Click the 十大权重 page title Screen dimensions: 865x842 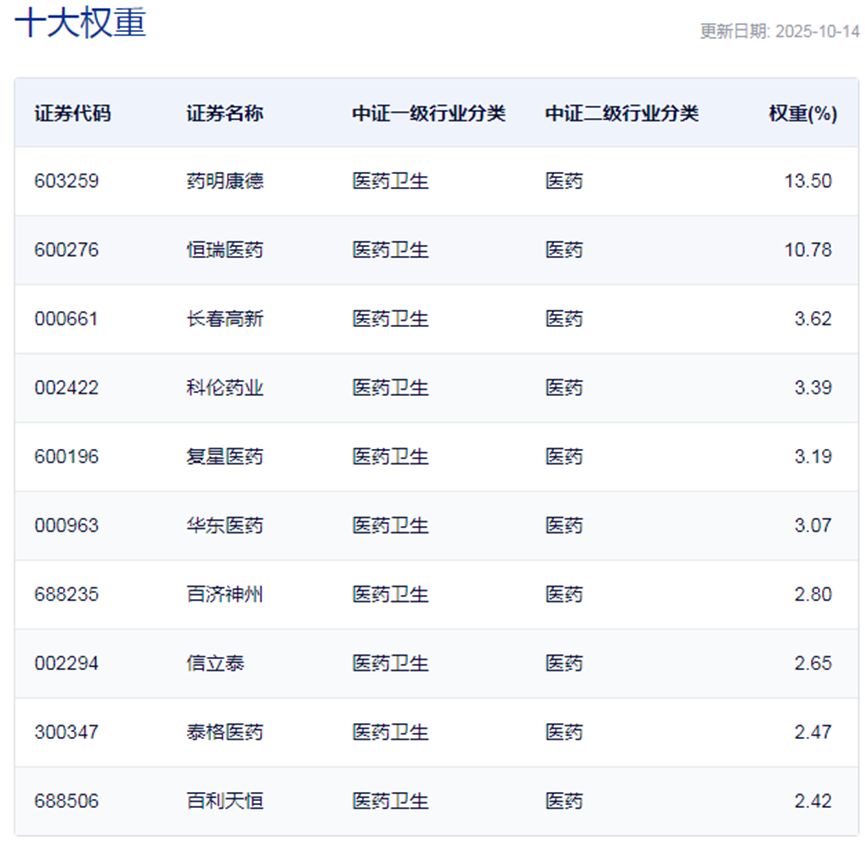pos(80,23)
